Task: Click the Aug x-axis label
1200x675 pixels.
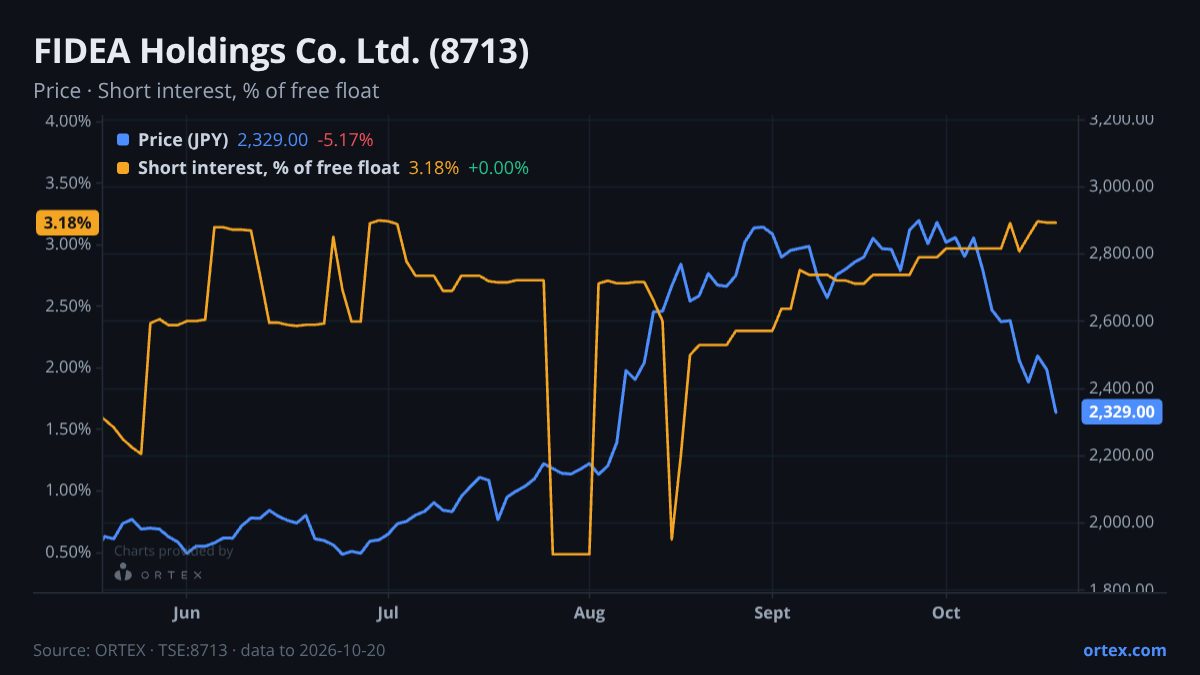Action: [590, 613]
